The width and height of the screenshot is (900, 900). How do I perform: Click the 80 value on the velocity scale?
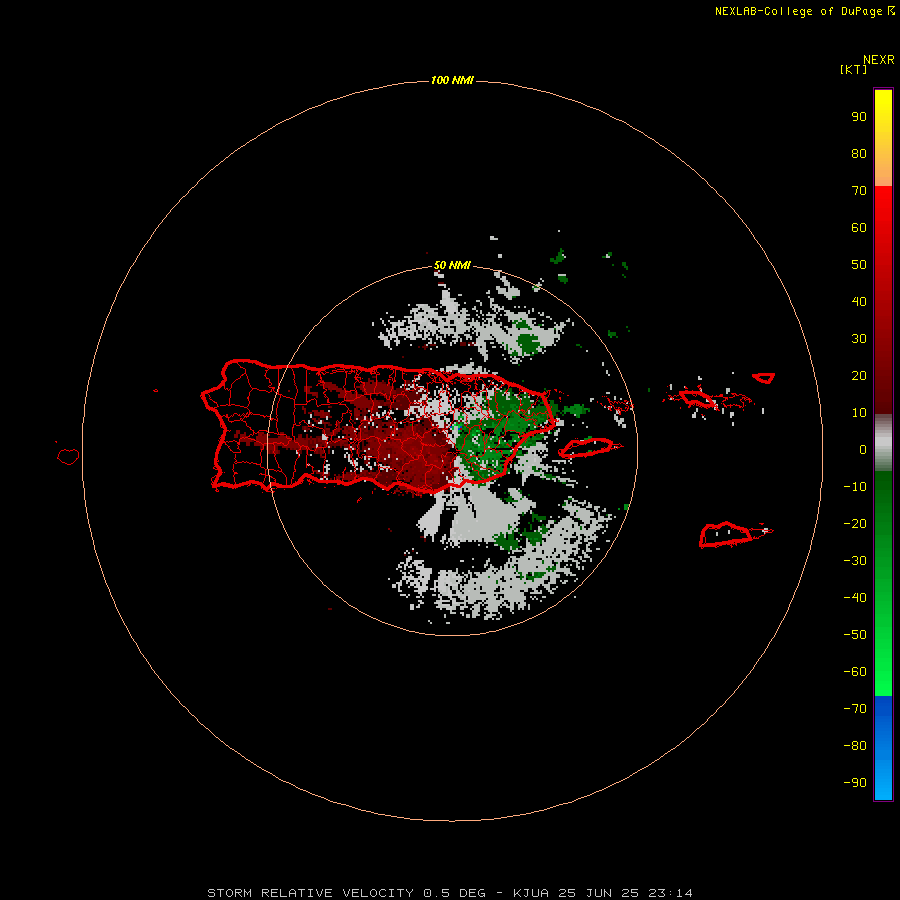(x=859, y=154)
